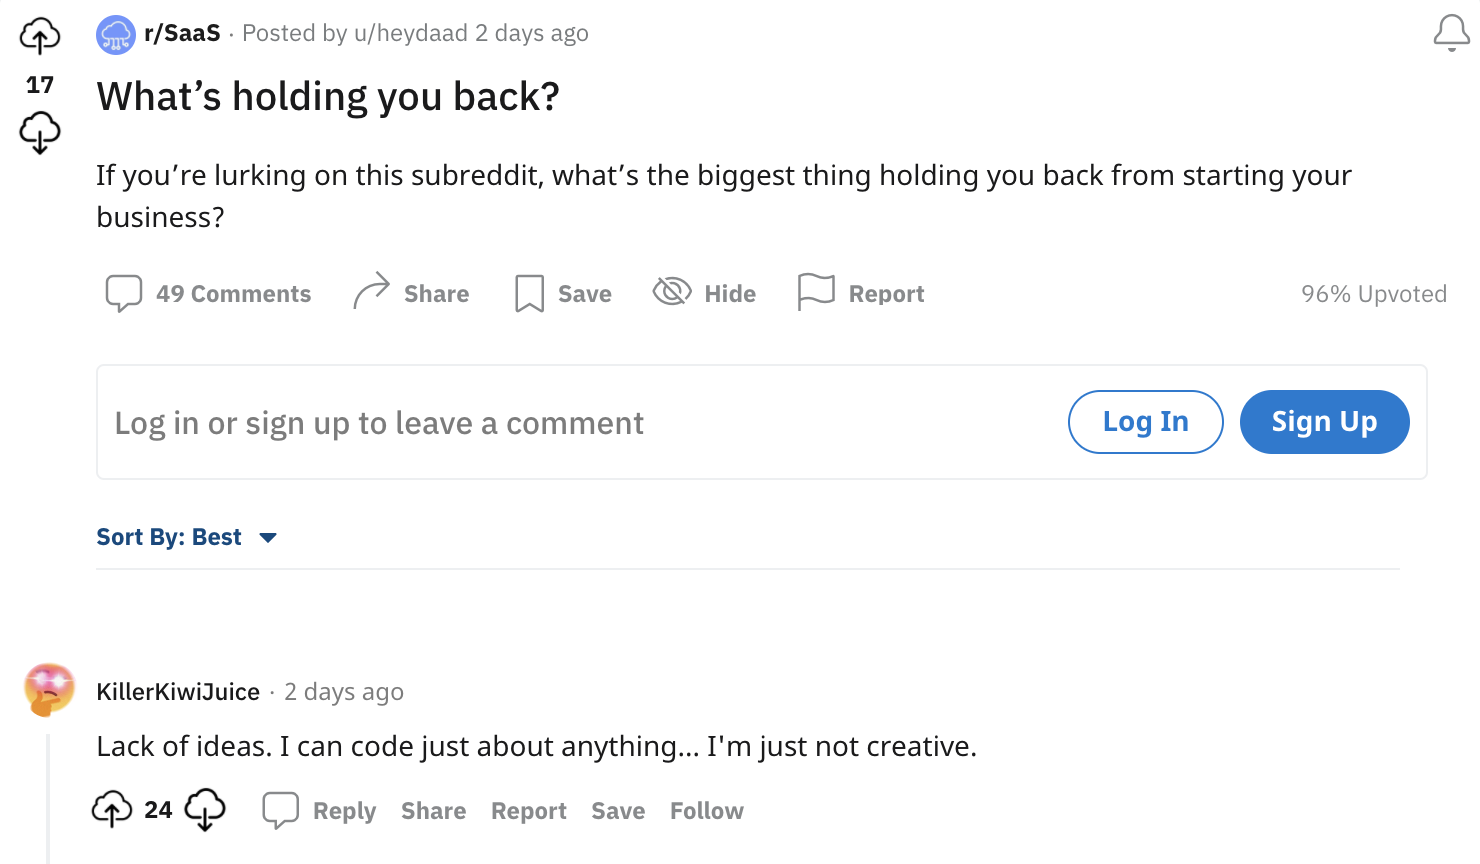Upvote KillerKiwiJuice's comment
1480x864 pixels.
coord(112,809)
